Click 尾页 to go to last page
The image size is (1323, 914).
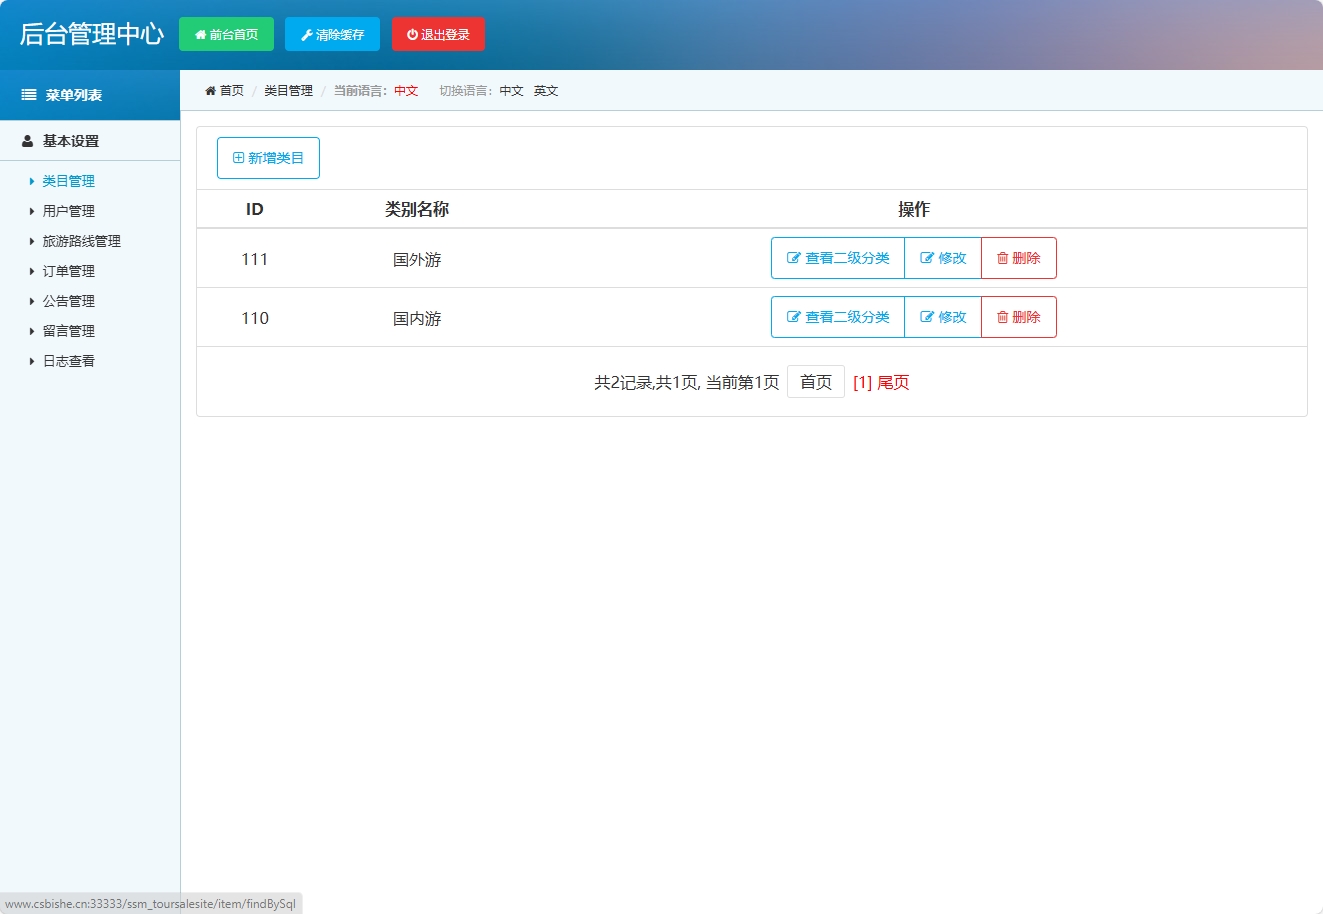tap(893, 381)
